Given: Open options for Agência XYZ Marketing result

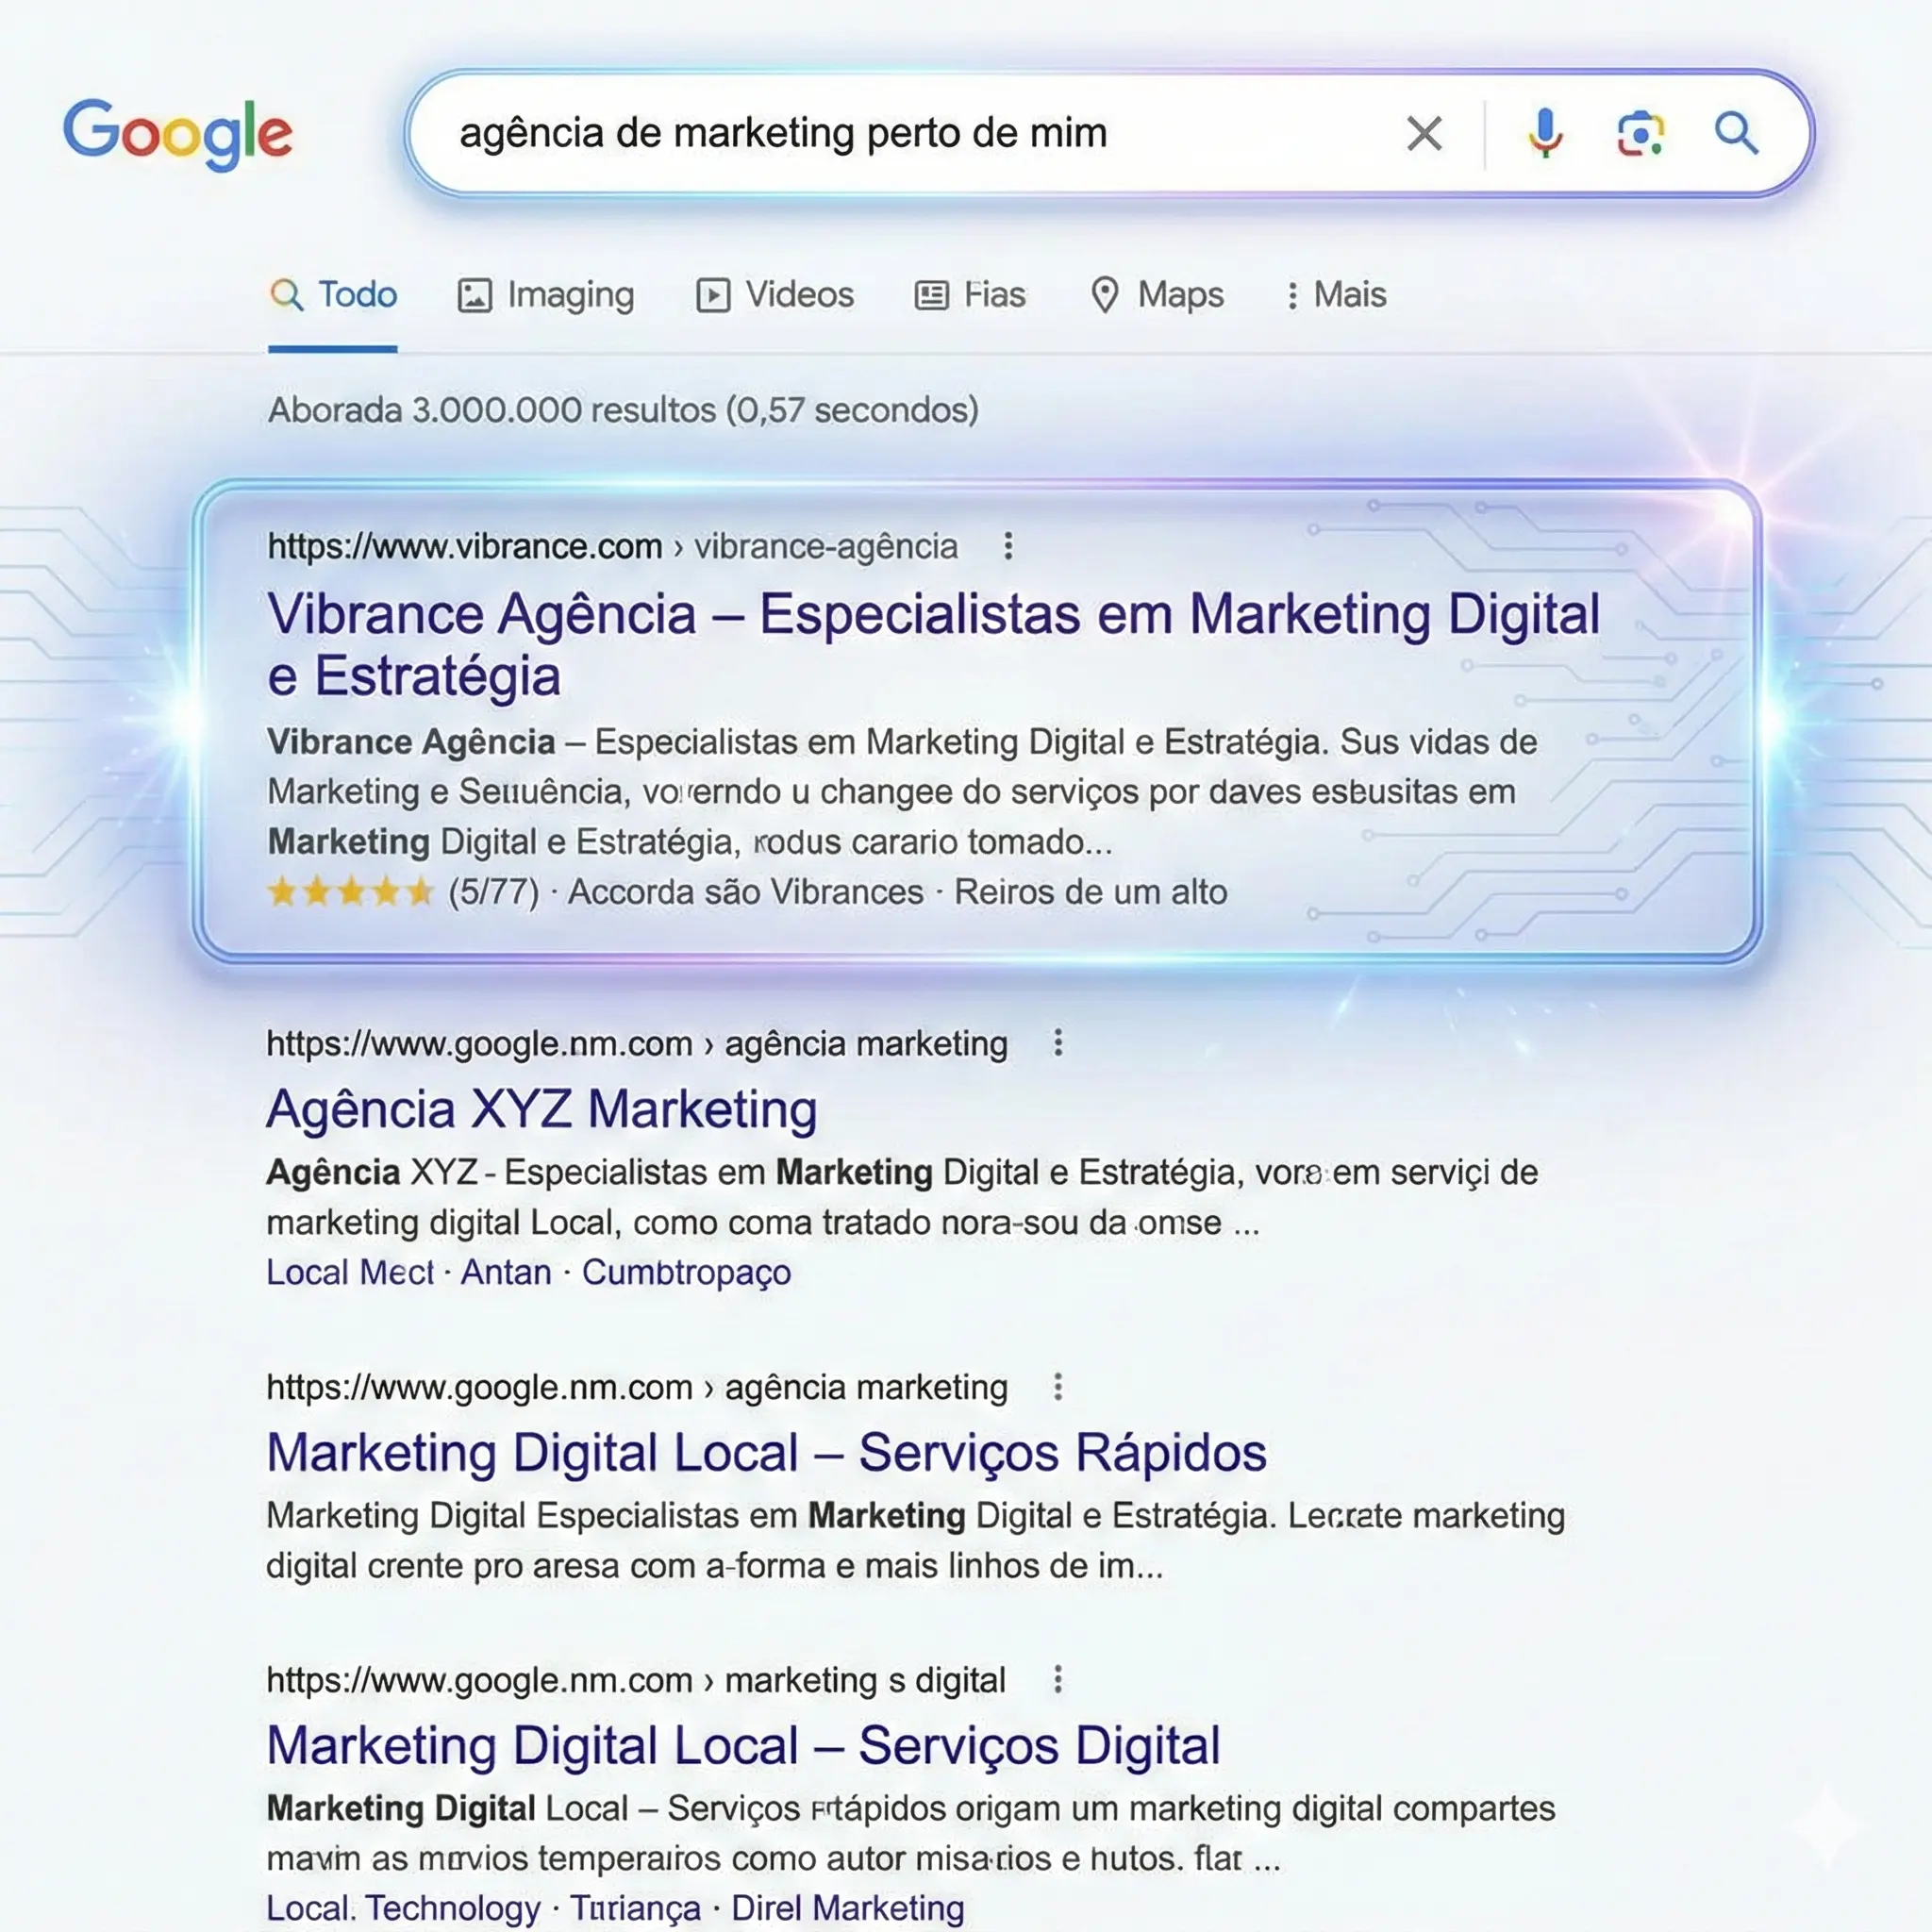Looking at the screenshot, I should click(x=1058, y=1043).
